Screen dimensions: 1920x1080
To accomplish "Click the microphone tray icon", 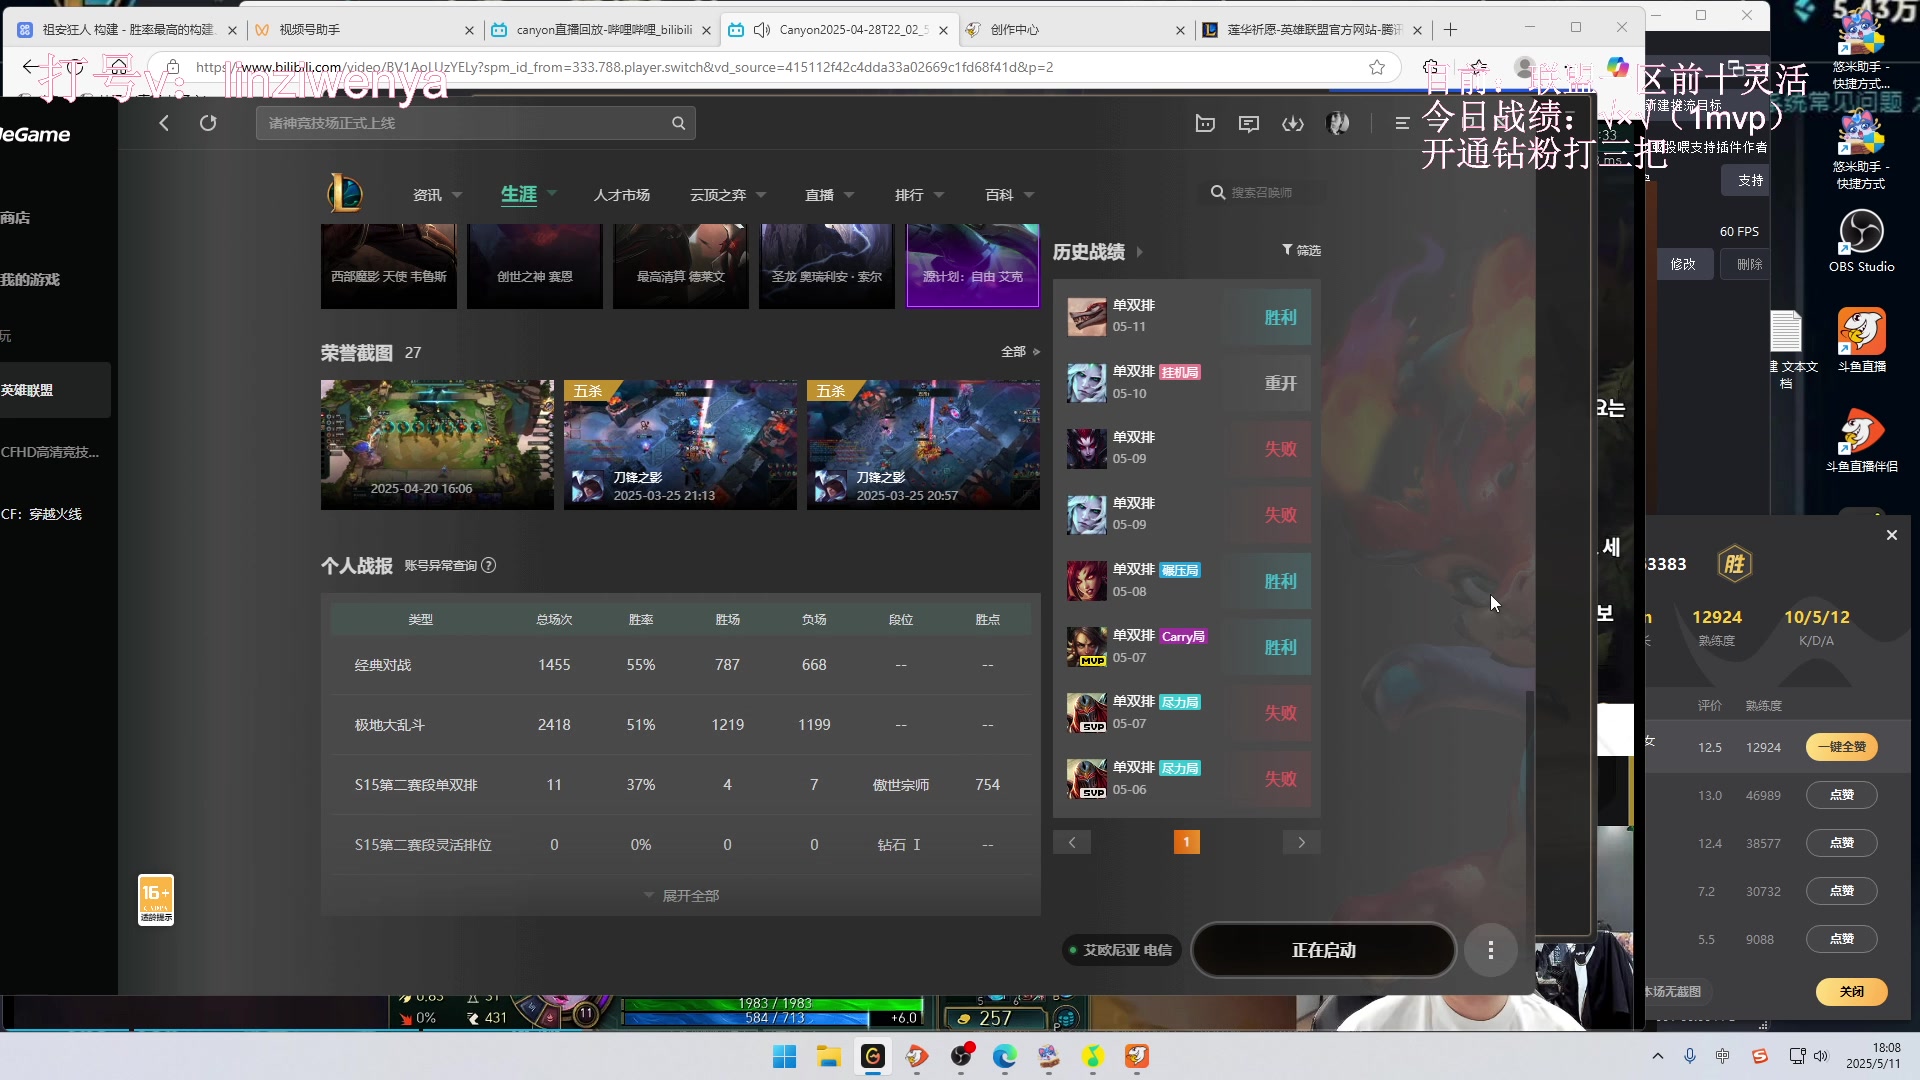I will tap(1690, 1056).
